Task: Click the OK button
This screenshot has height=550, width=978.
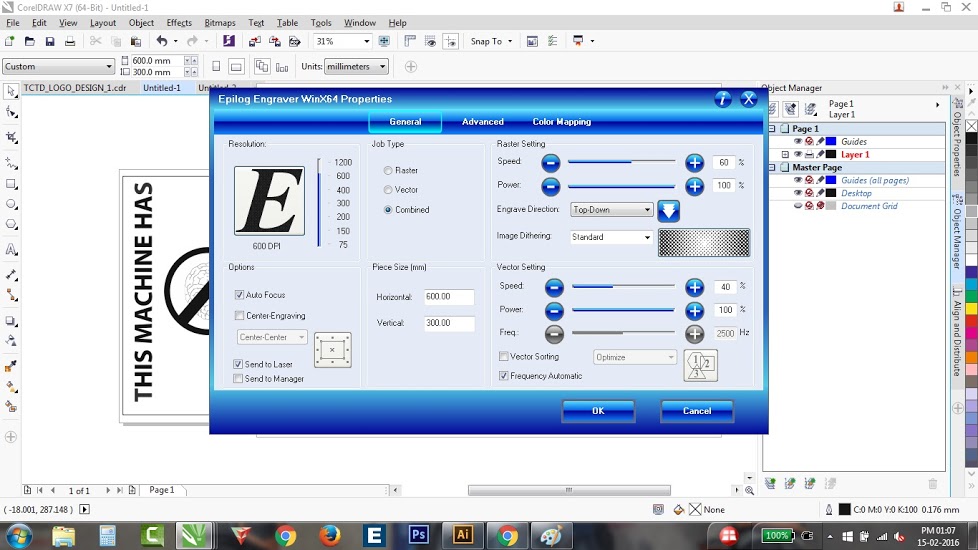Action: coord(598,411)
